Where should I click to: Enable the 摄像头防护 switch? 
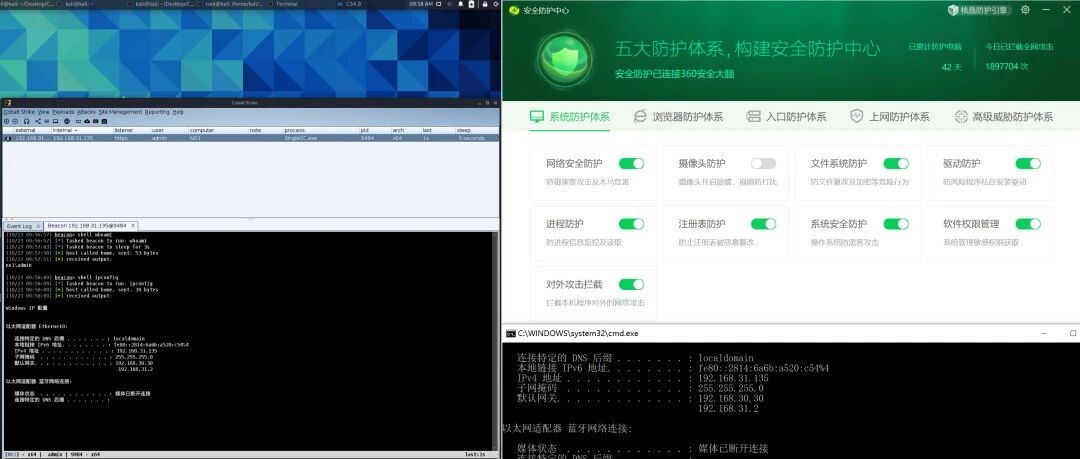763,163
